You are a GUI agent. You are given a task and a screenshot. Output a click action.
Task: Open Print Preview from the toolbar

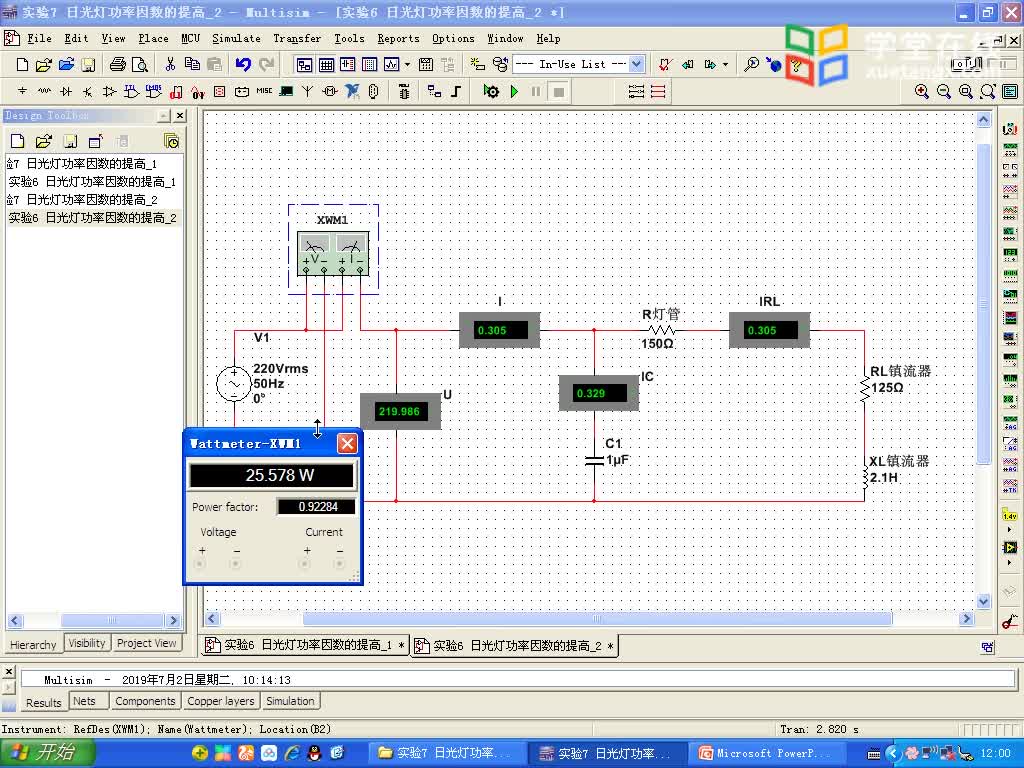[x=140, y=64]
